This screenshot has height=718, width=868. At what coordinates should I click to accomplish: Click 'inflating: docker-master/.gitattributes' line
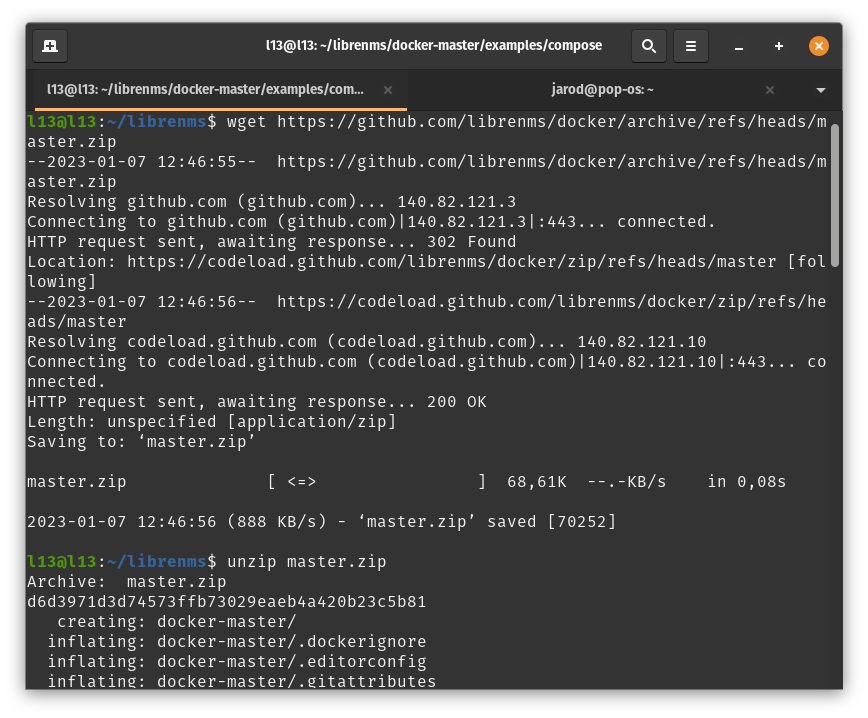[242, 681]
